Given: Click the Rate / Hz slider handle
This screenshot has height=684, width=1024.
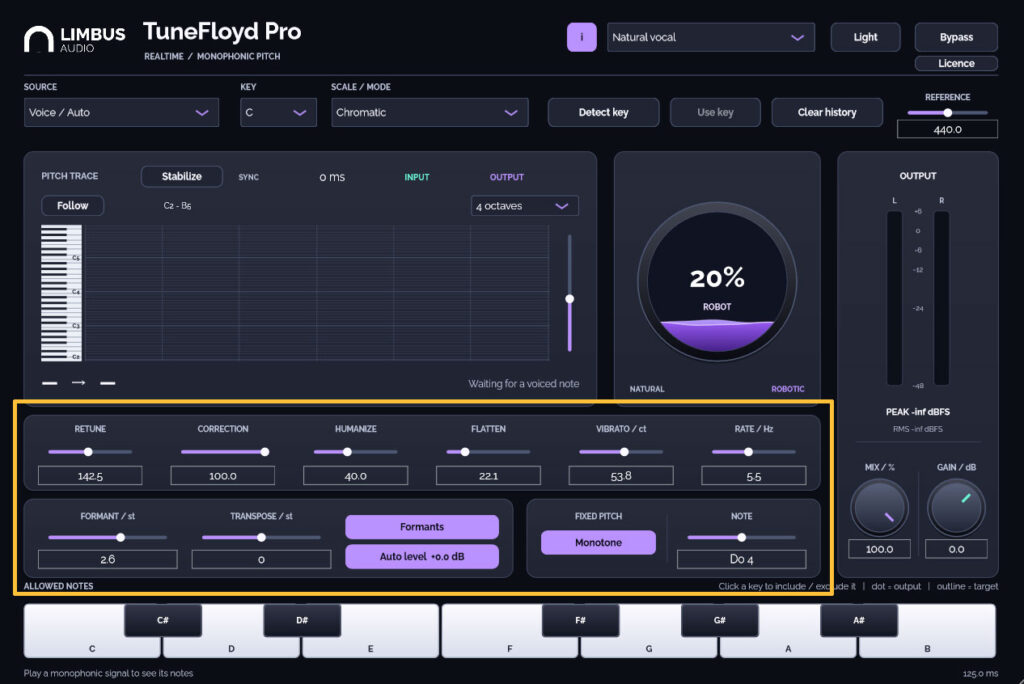Looking at the screenshot, I should tap(748, 451).
